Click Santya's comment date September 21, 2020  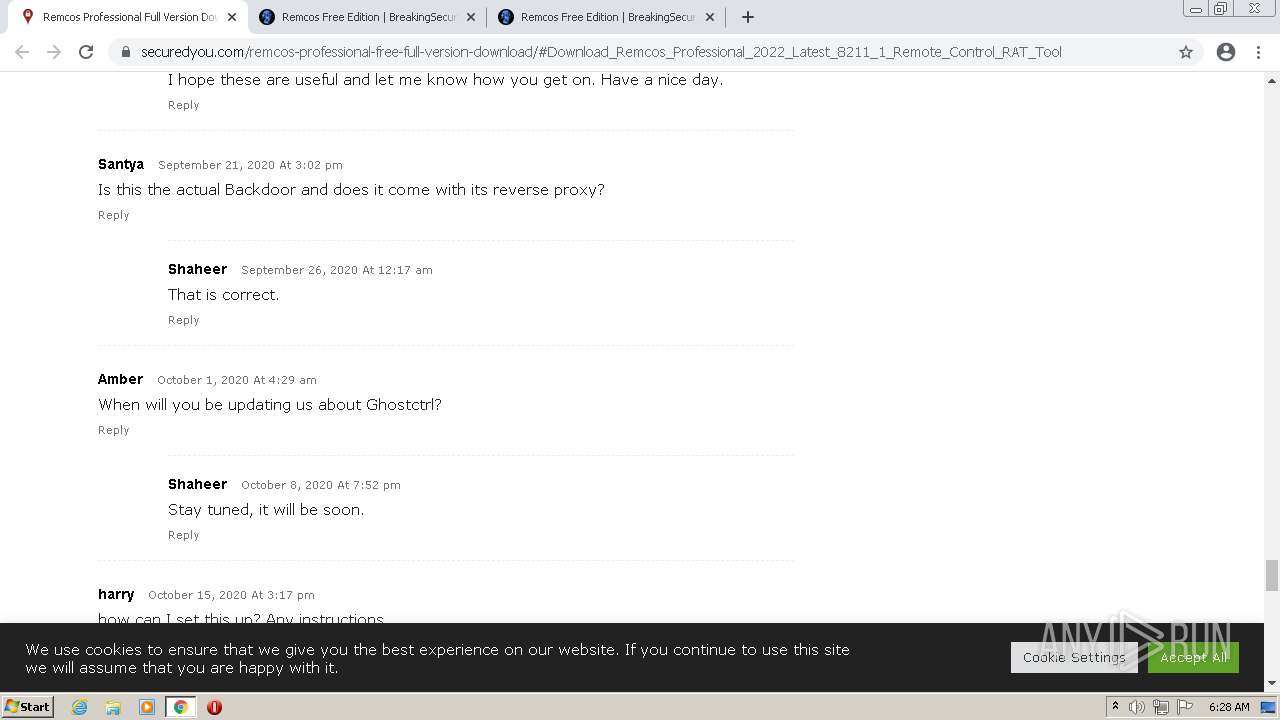coord(250,165)
